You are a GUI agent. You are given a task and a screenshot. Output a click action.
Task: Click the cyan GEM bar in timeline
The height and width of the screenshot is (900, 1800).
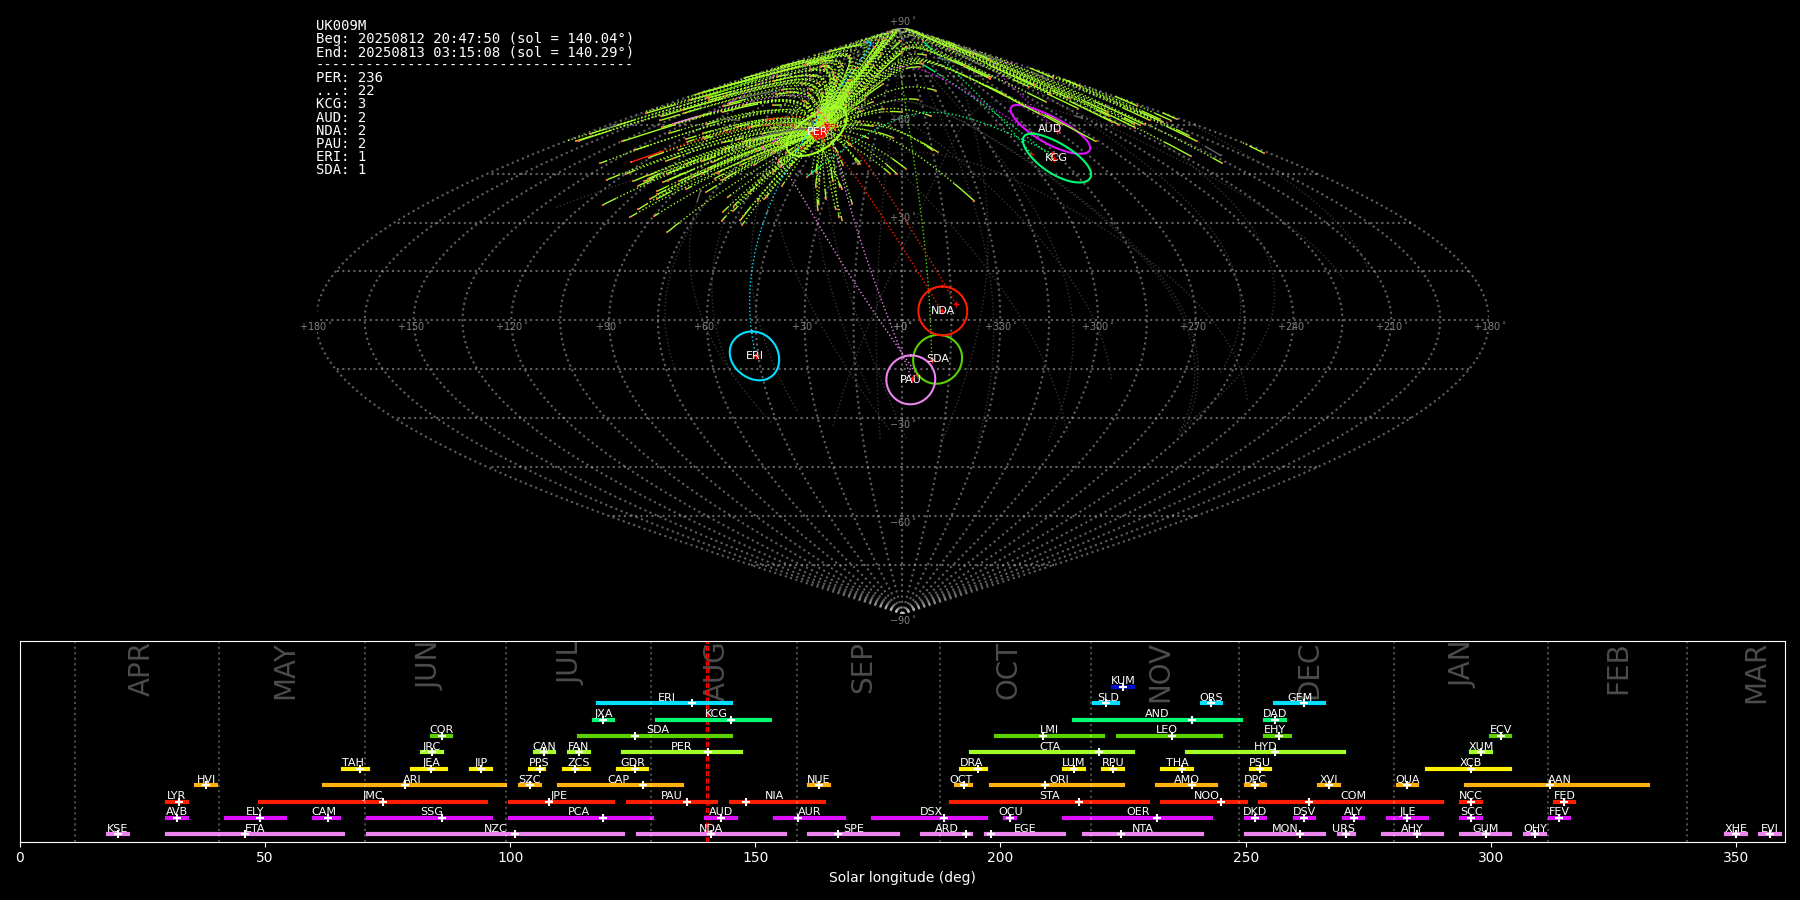(1299, 703)
